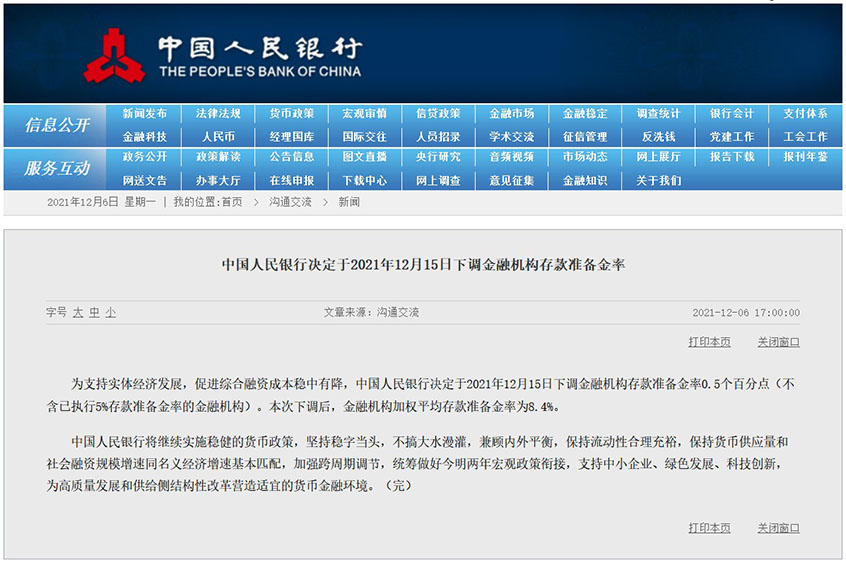Open 下载中心 menu item

click(x=364, y=181)
